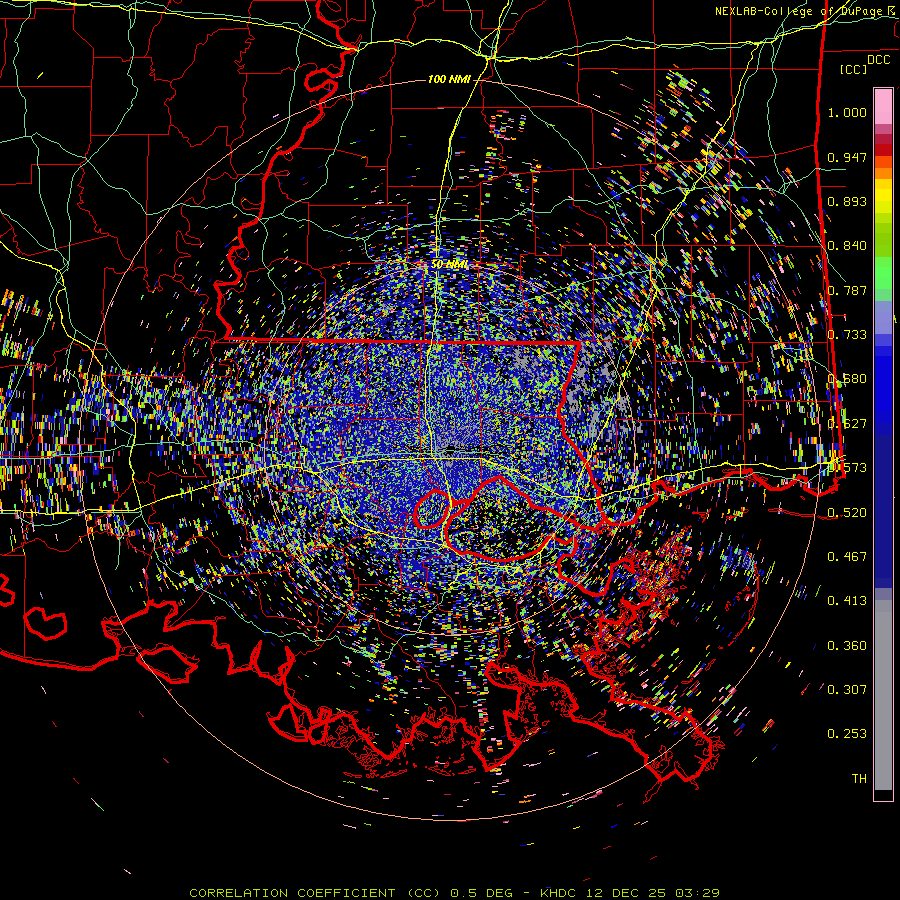The height and width of the screenshot is (900, 900).
Task: Click the TH threshold label on the scale
Action: click(x=859, y=778)
